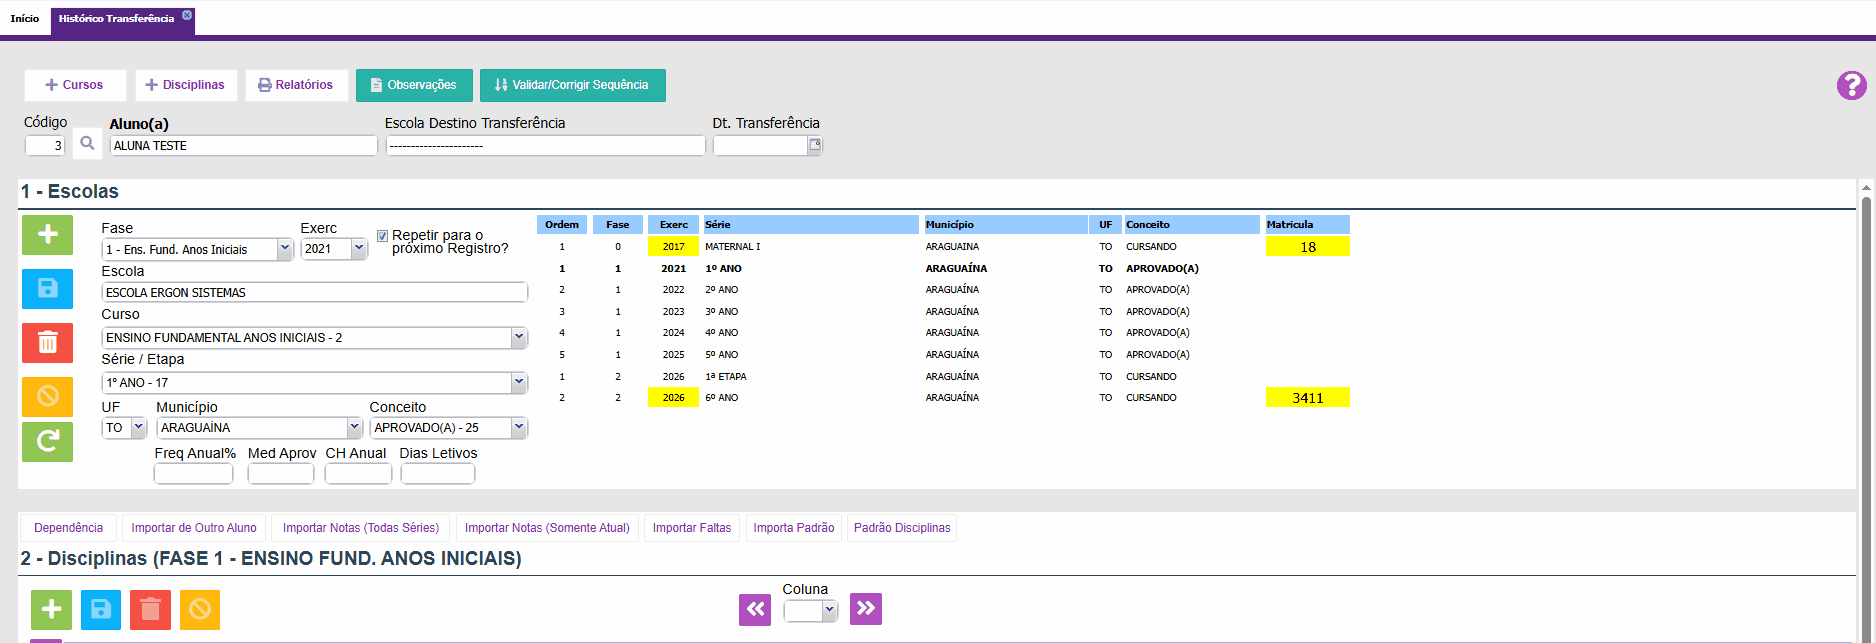Click the Escola name input field

click(314, 293)
